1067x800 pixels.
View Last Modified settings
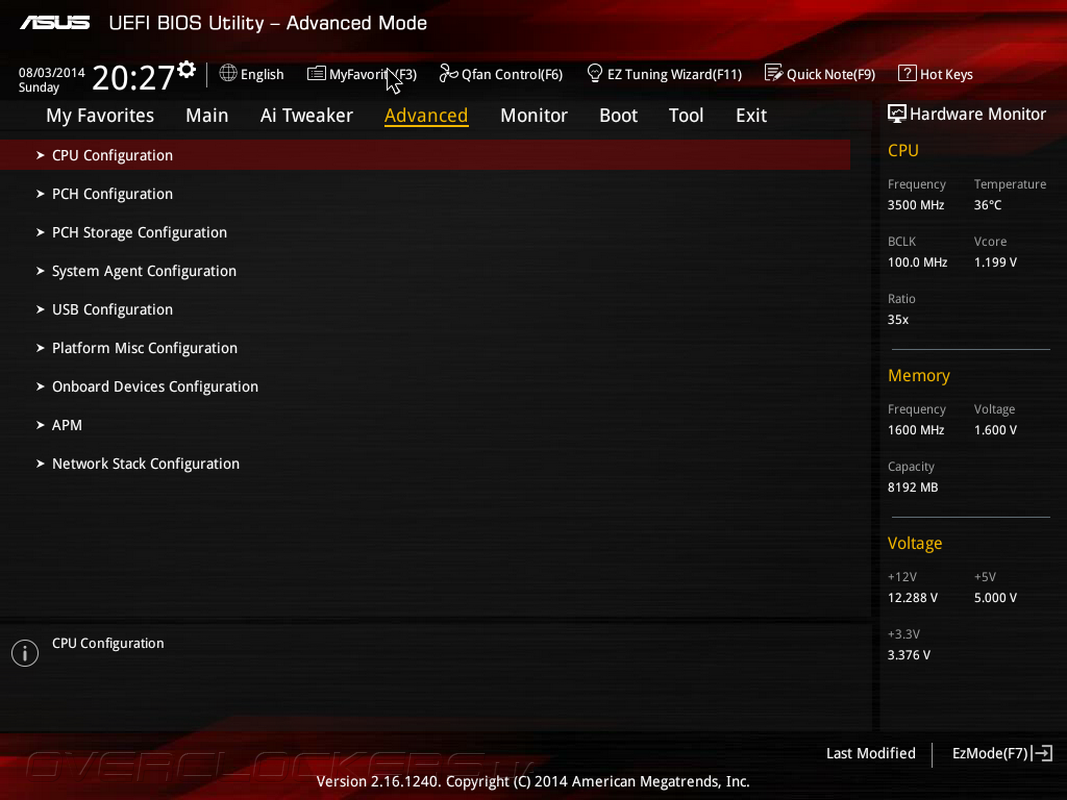[x=870, y=753]
